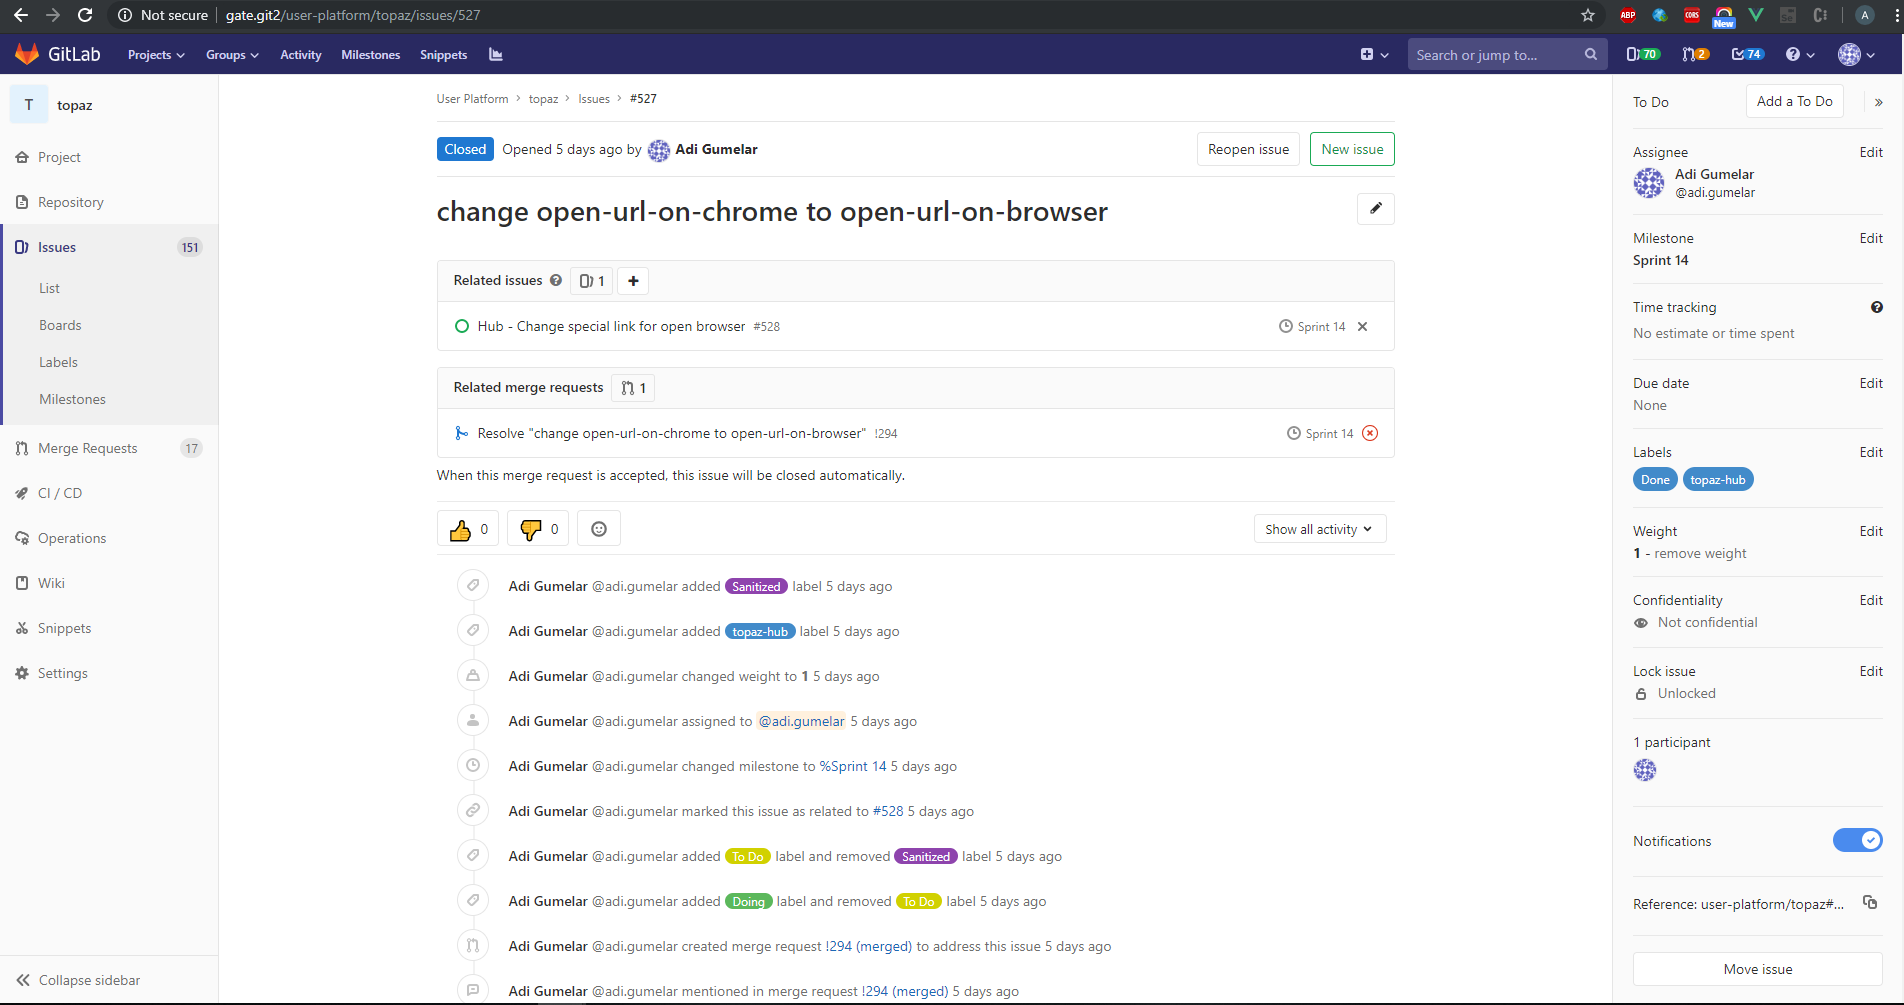Screen dimensions: 1904x1005
Task: Click the New issue button
Action: coord(1352,149)
